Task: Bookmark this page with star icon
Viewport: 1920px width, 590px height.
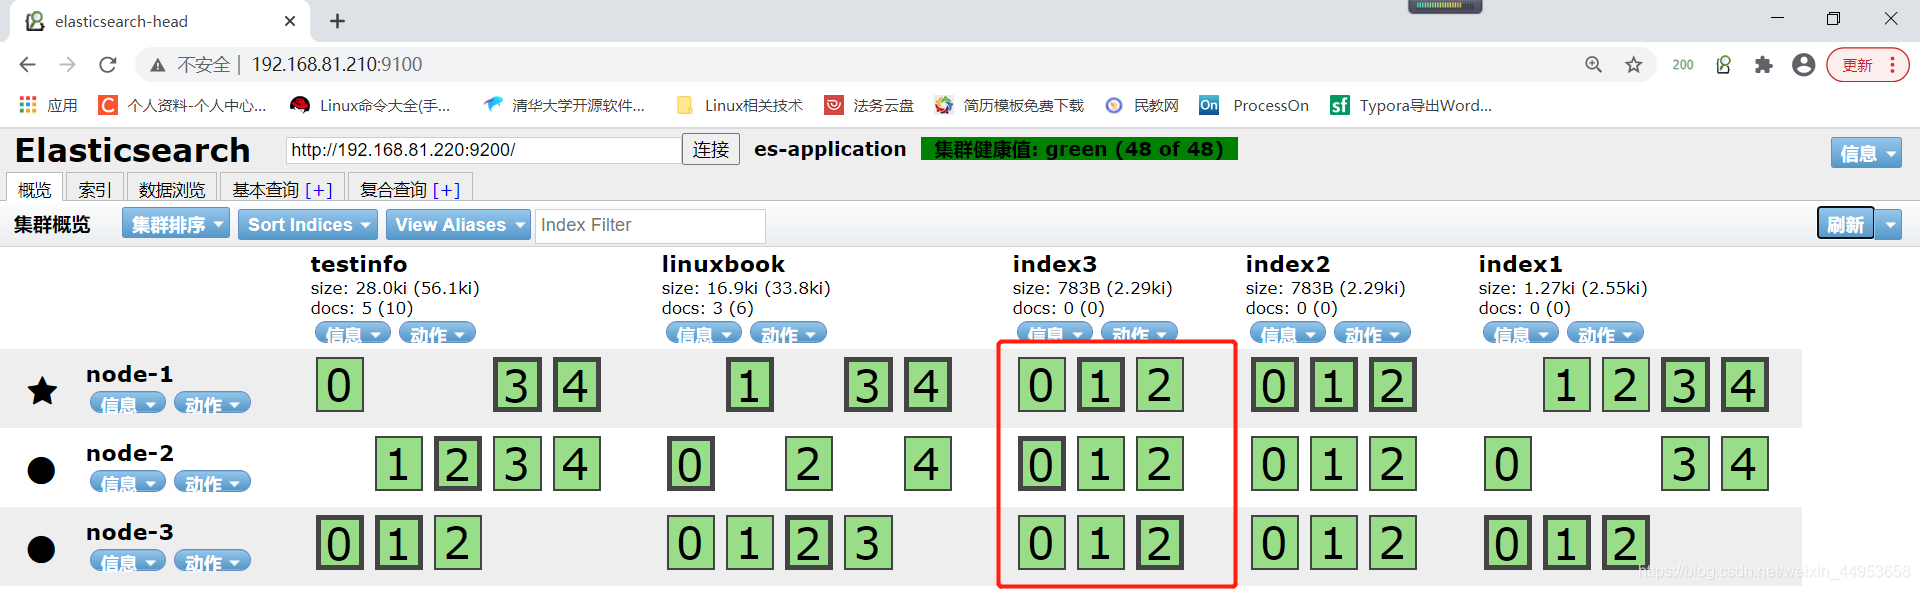Action: (1634, 65)
